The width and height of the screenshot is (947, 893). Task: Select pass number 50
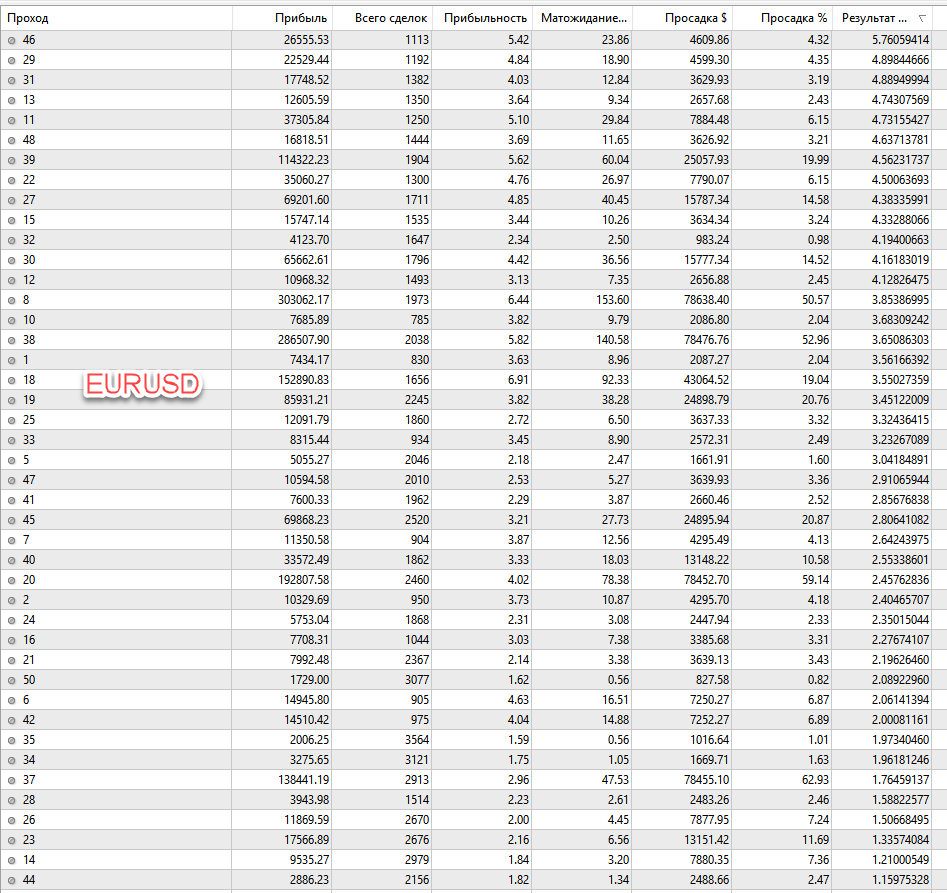tap(28, 680)
